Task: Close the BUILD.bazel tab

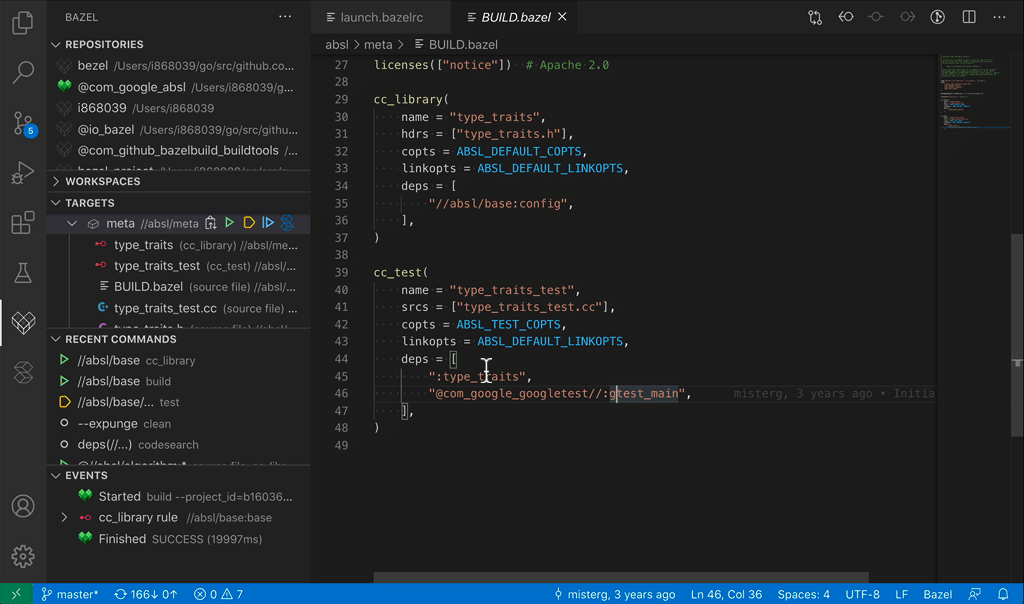Action: click(562, 17)
